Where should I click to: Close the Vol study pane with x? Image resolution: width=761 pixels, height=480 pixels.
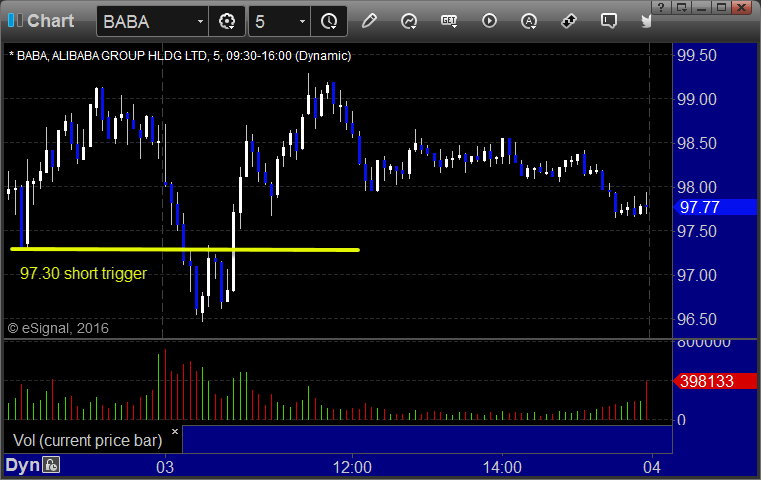coord(175,431)
